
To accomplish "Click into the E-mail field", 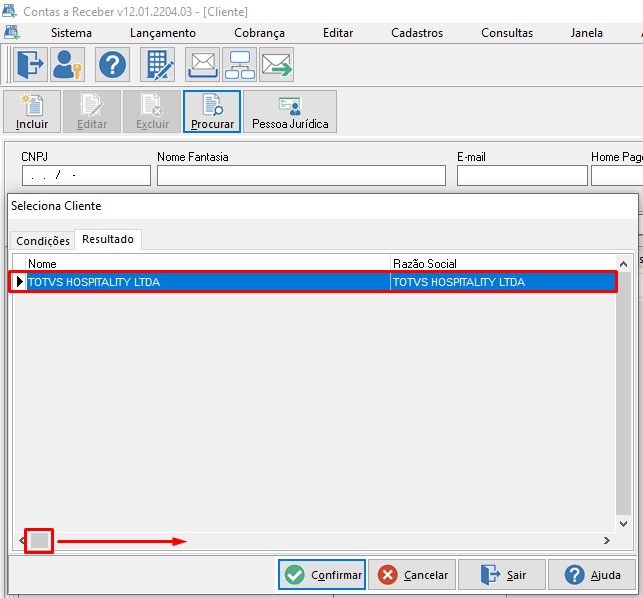I will [522, 176].
